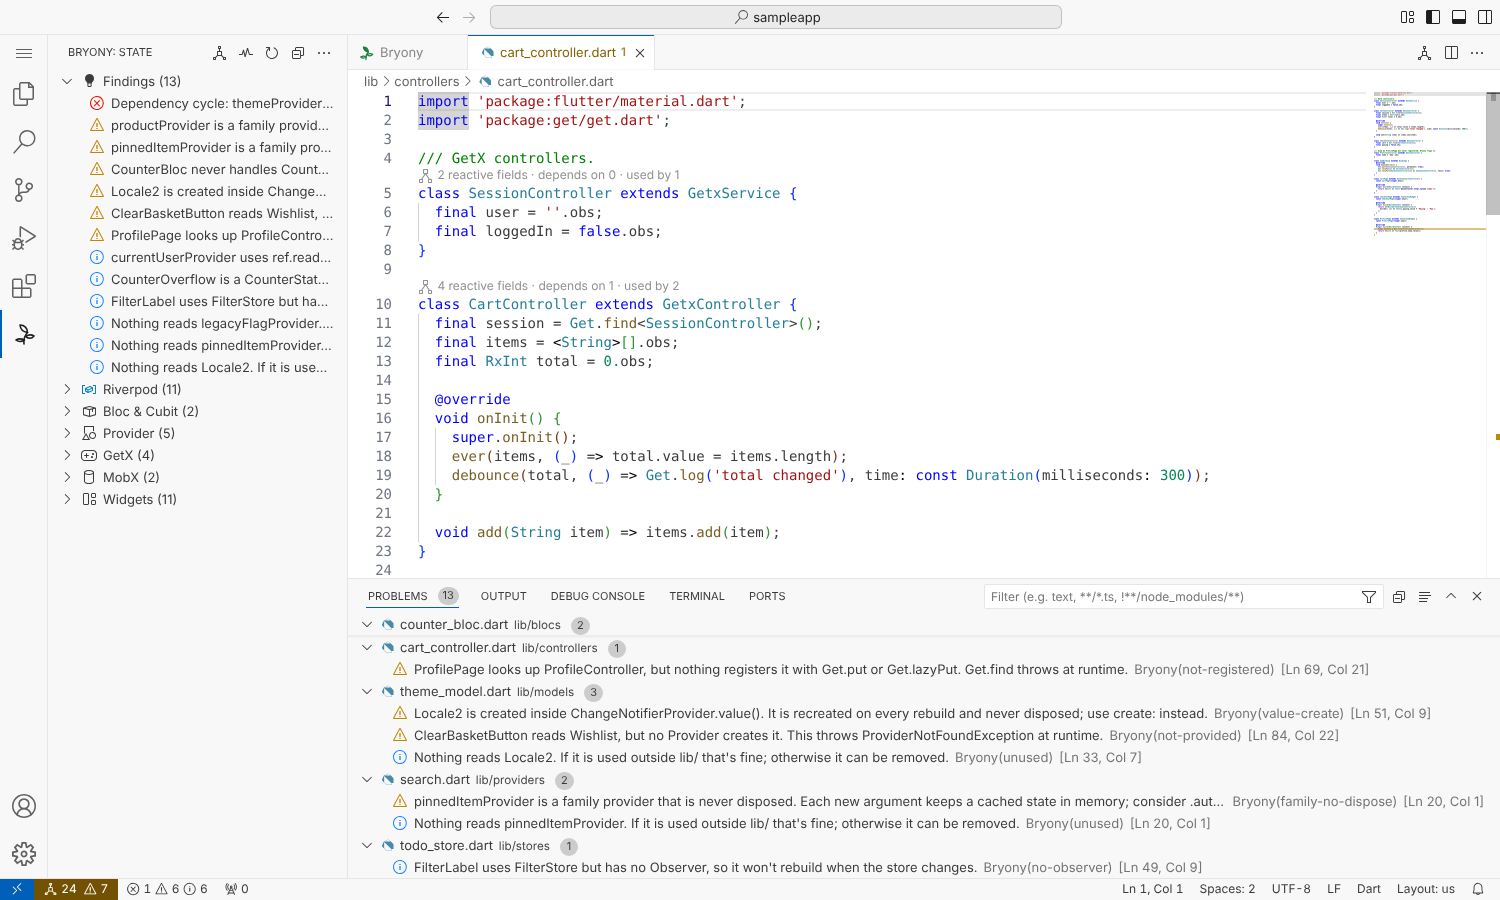Collapse search.dart problems group
The height and width of the screenshot is (900, 1500).
point(367,780)
